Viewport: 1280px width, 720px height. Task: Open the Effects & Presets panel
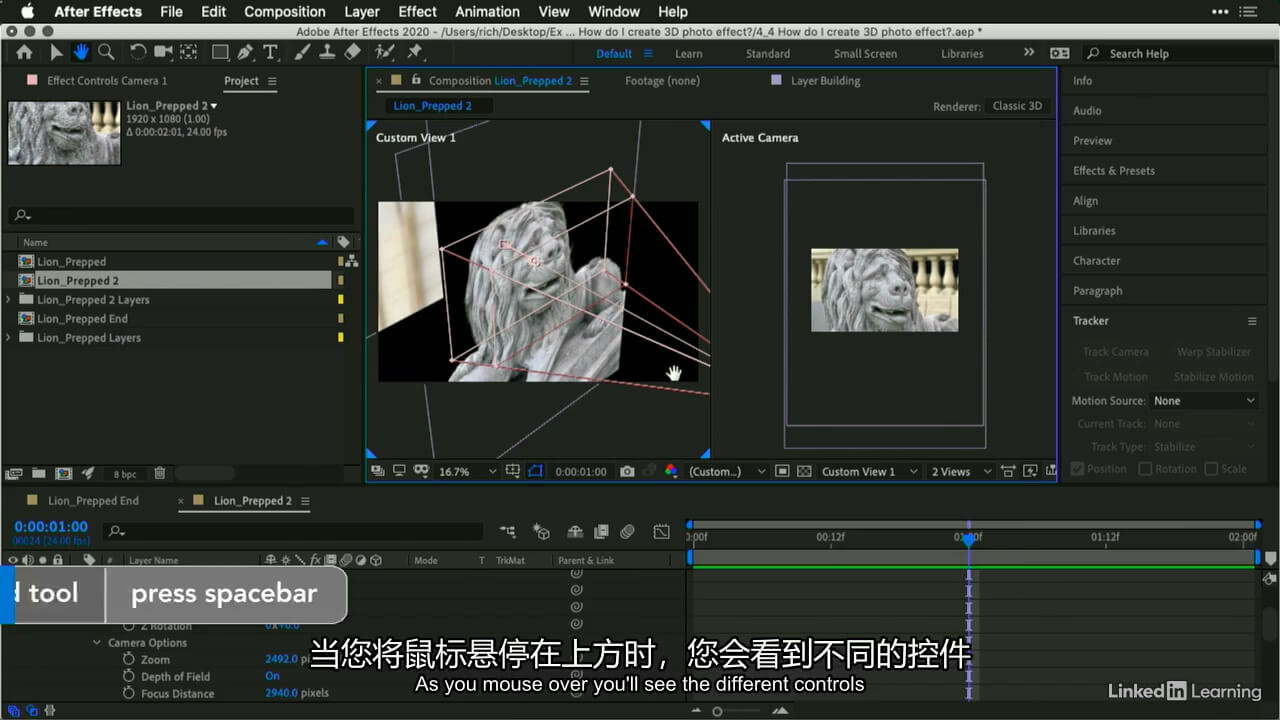coord(1114,171)
